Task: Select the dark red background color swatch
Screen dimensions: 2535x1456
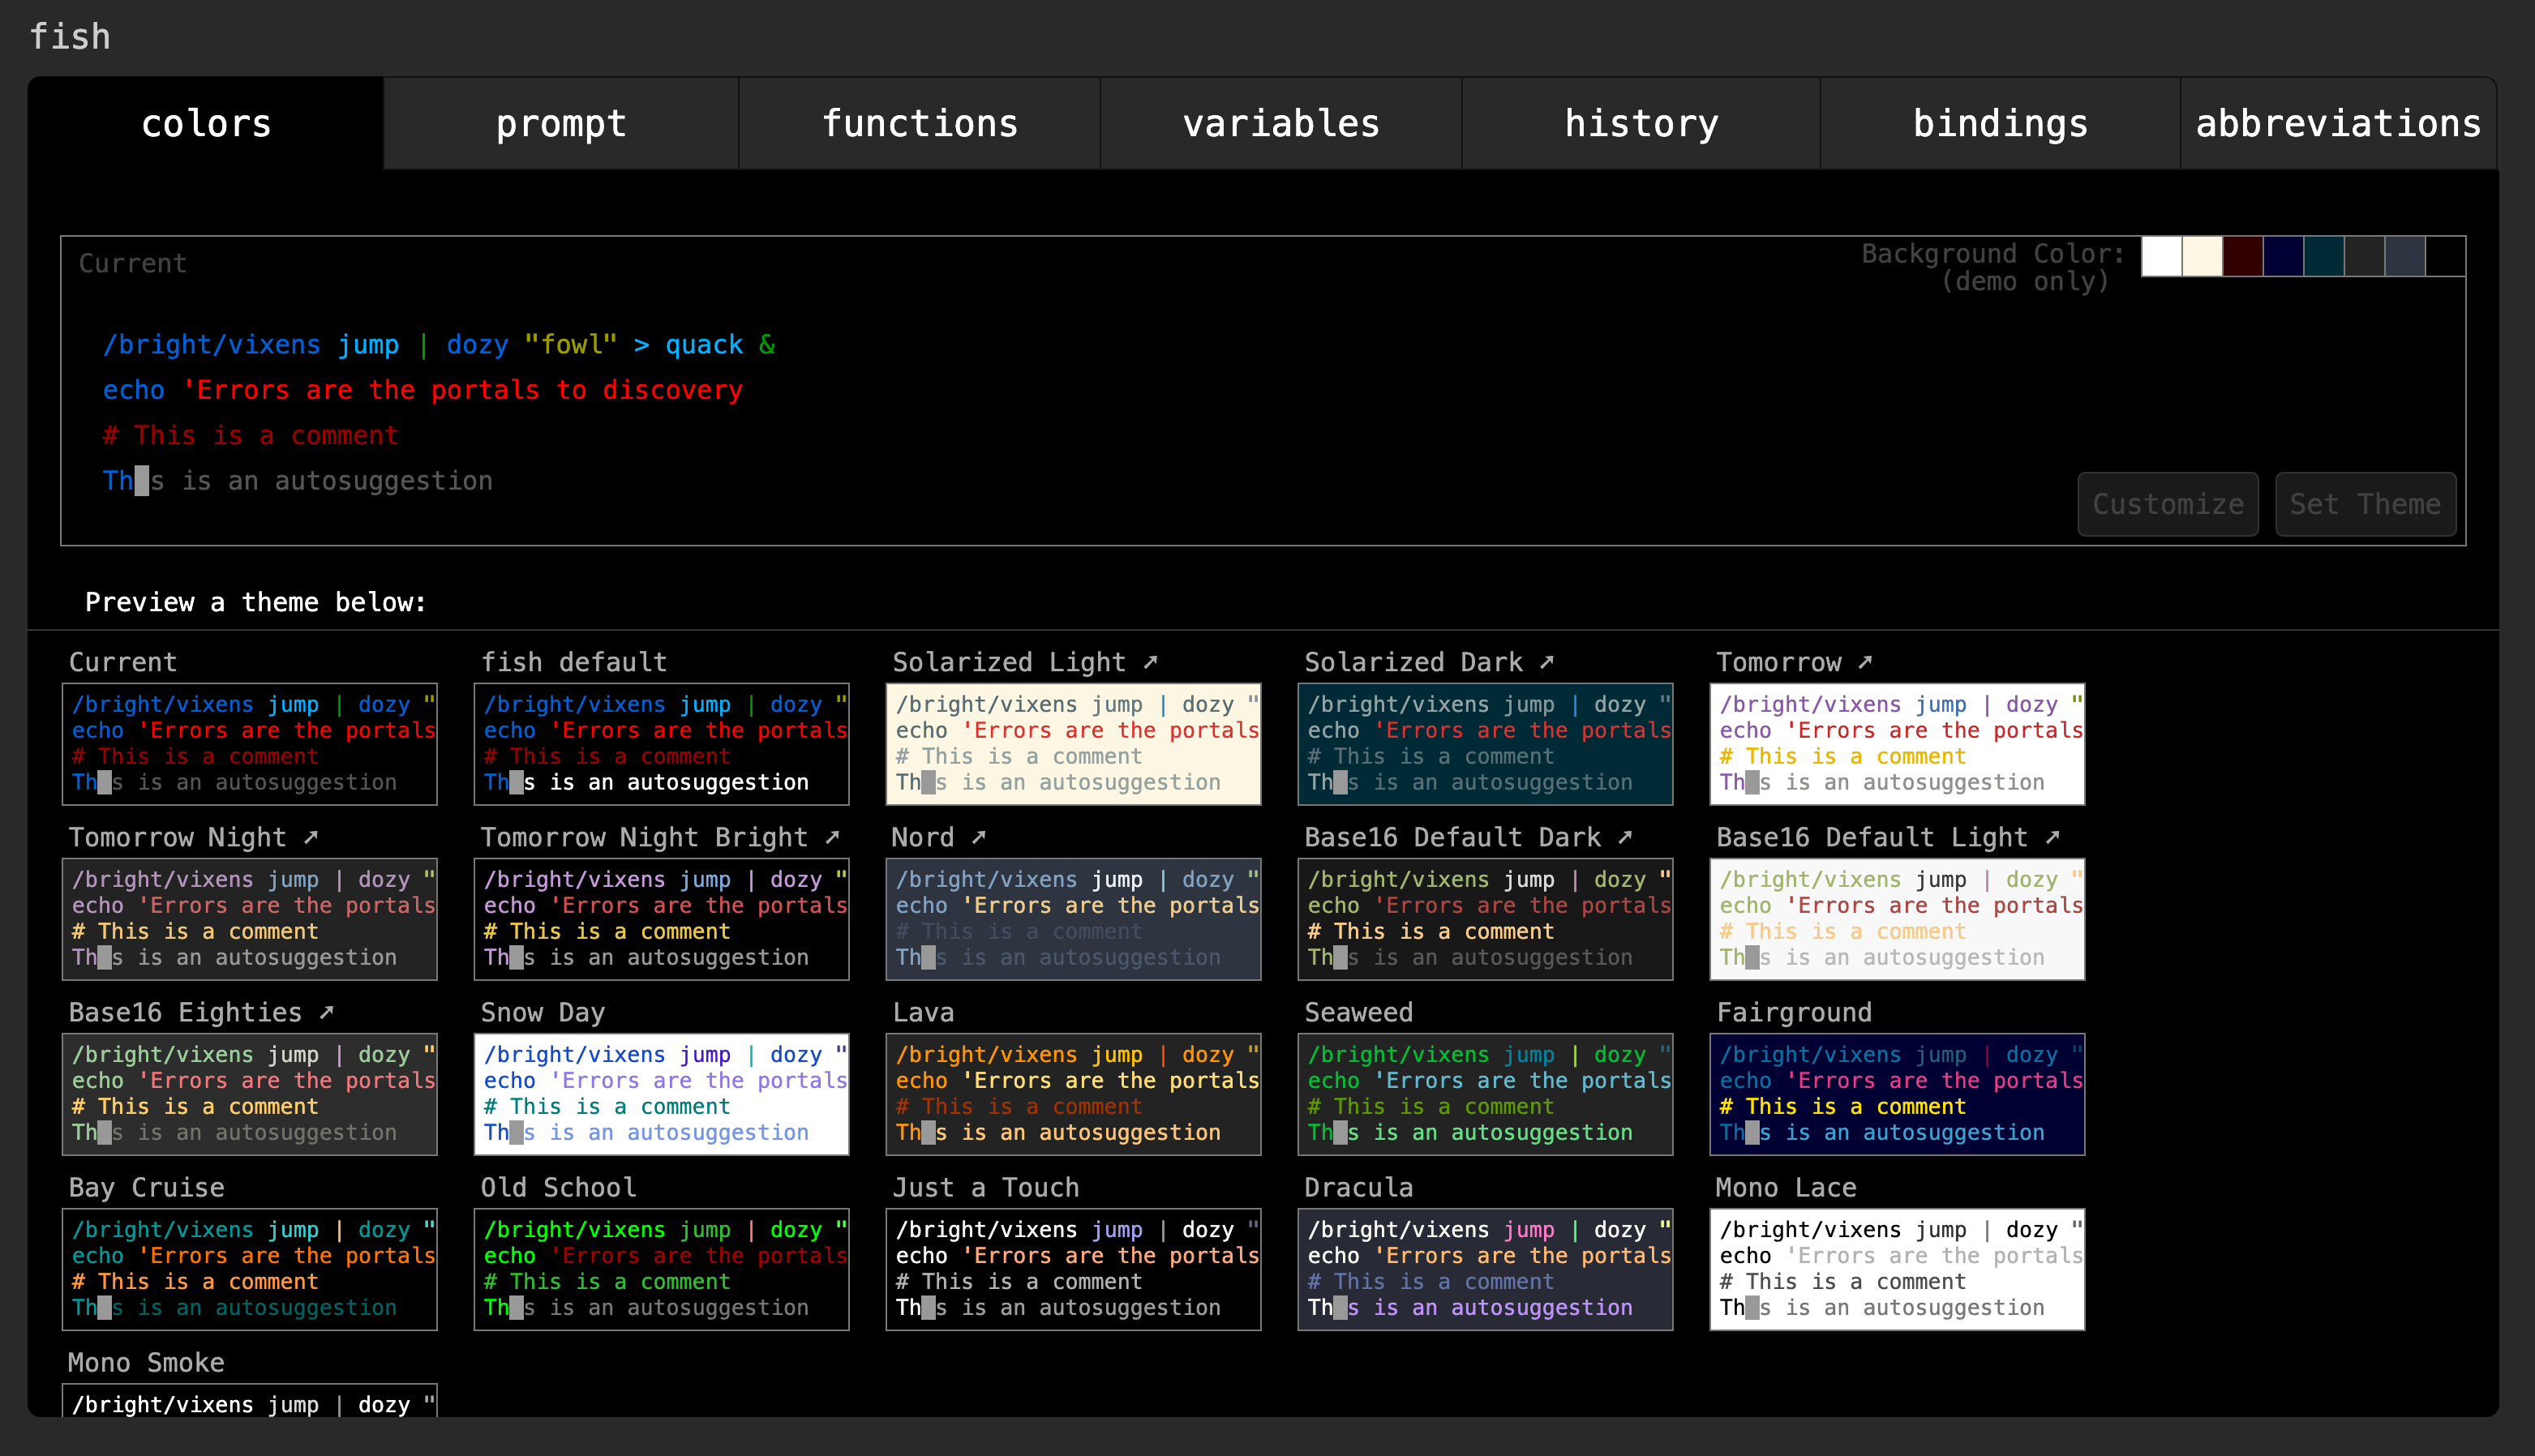Action: [2243, 257]
